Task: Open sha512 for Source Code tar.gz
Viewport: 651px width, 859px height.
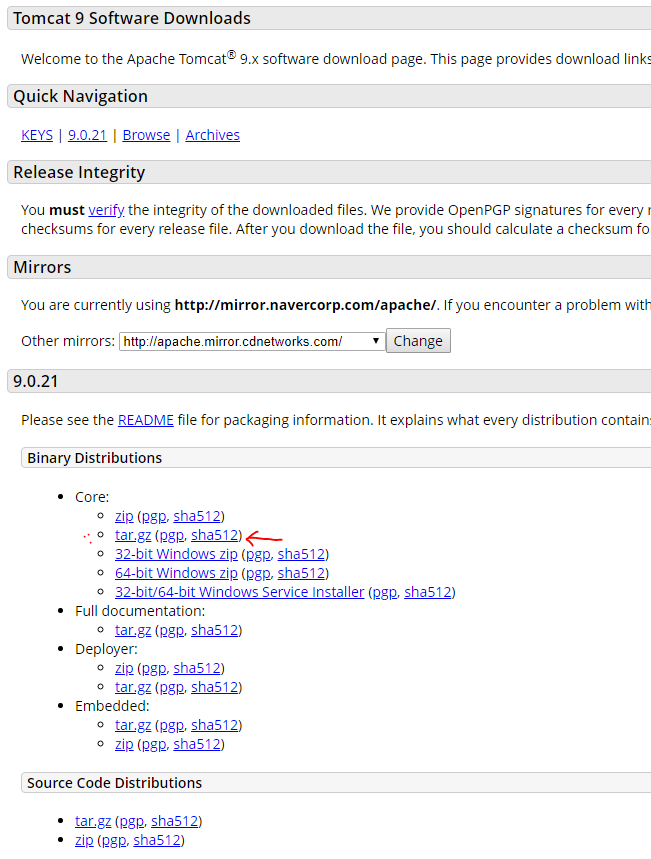Action: [175, 821]
